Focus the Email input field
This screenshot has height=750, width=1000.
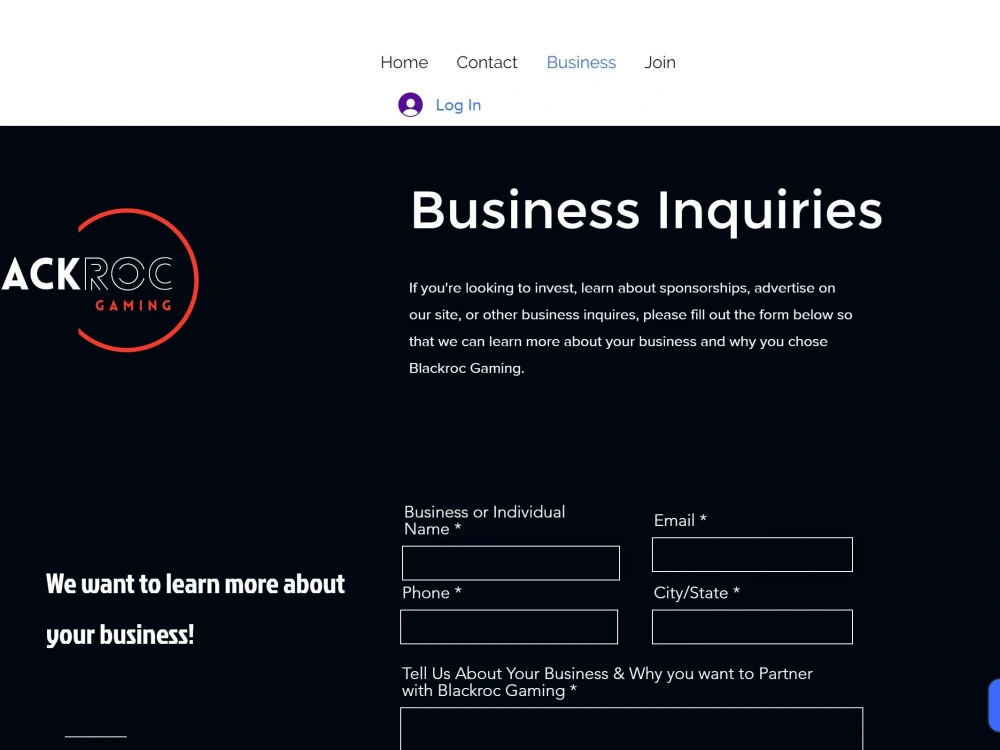pyautogui.click(x=752, y=554)
